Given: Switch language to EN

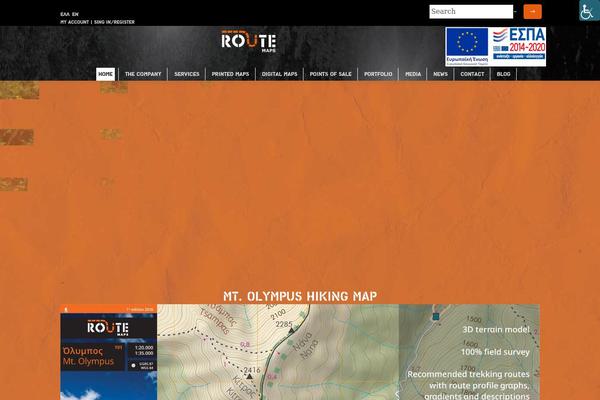Looking at the screenshot, I should 75,14.
